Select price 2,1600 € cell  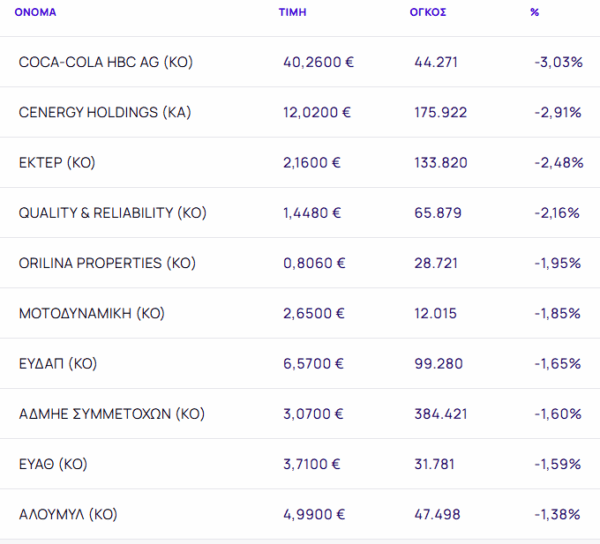pyautogui.click(x=312, y=163)
